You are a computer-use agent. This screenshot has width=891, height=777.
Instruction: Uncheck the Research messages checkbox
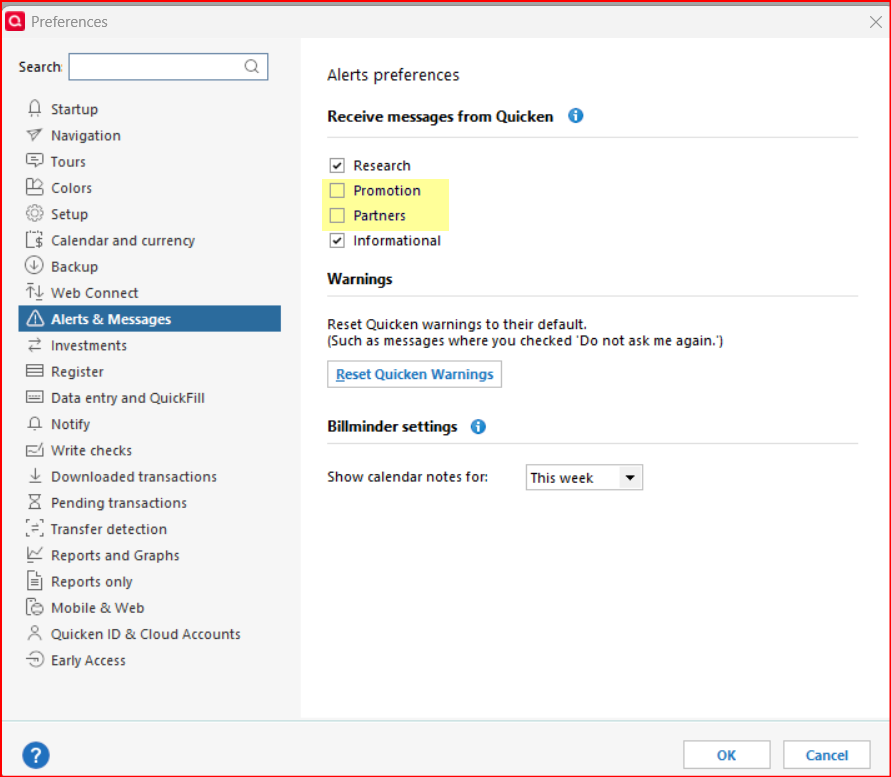point(337,165)
